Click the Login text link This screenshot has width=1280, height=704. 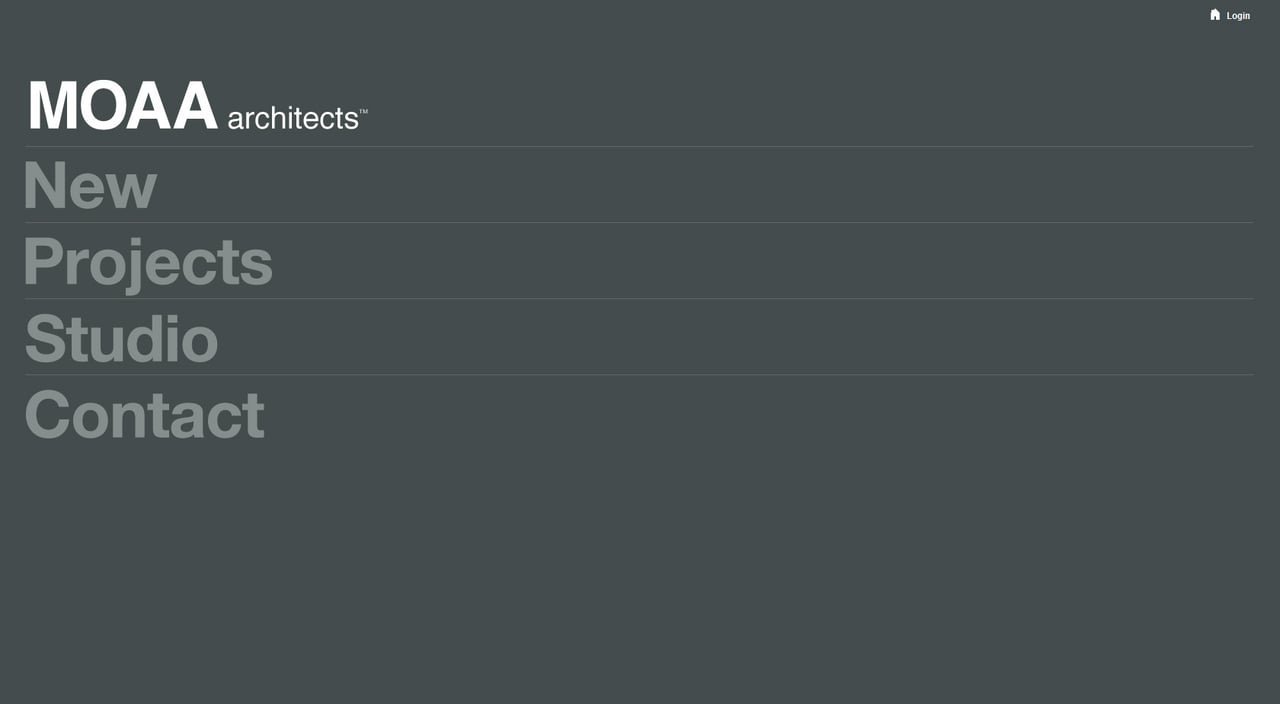click(x=1238, y=15)
